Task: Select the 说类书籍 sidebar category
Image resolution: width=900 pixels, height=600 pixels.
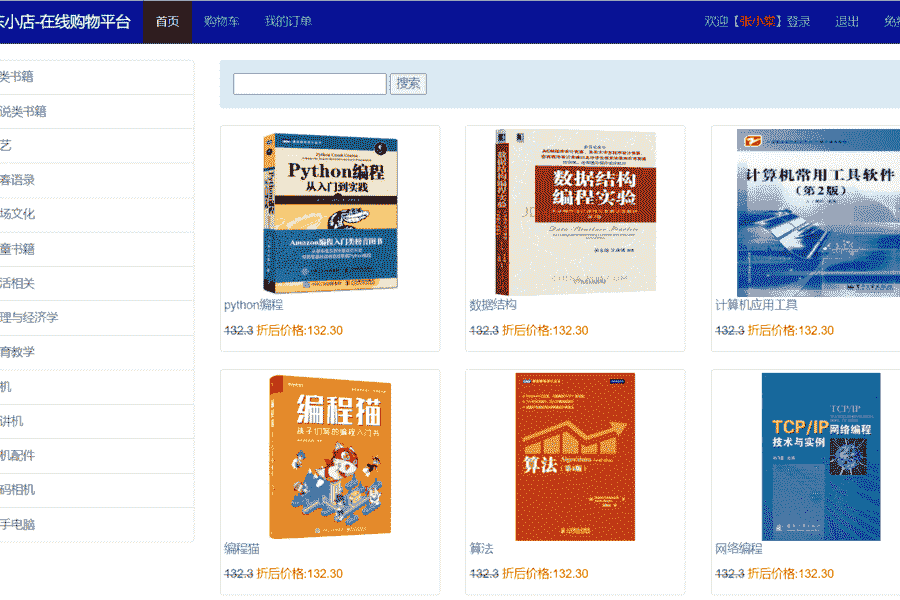Action: coord(96,111)
